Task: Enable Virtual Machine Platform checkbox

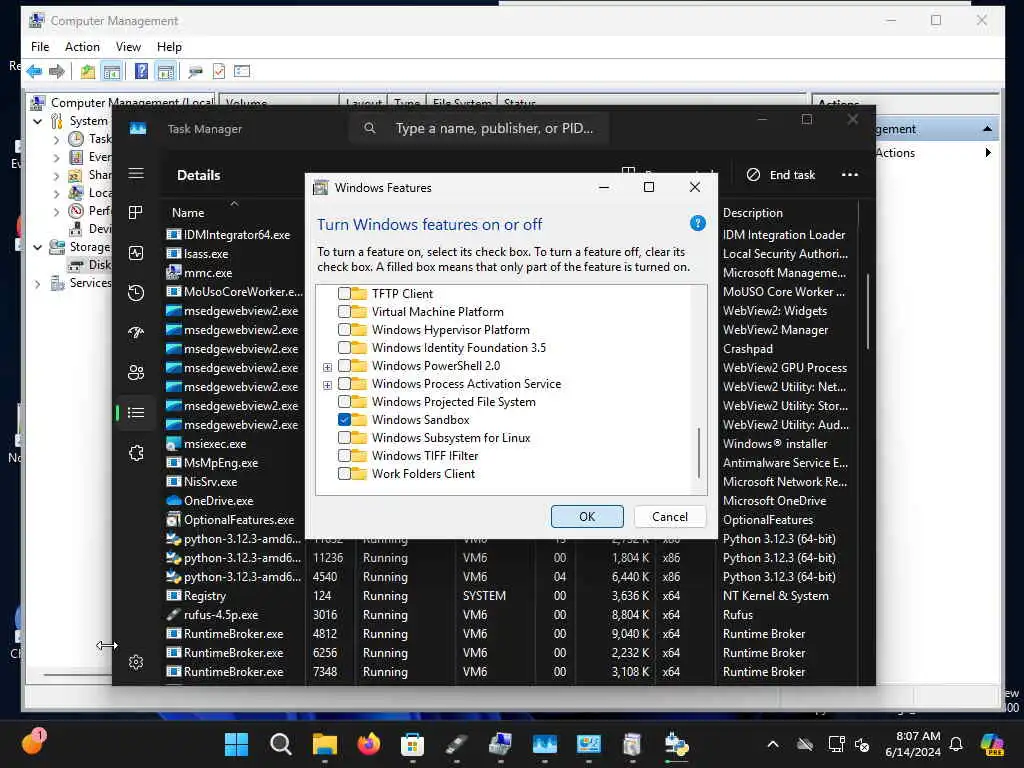Action: [344, 312]
